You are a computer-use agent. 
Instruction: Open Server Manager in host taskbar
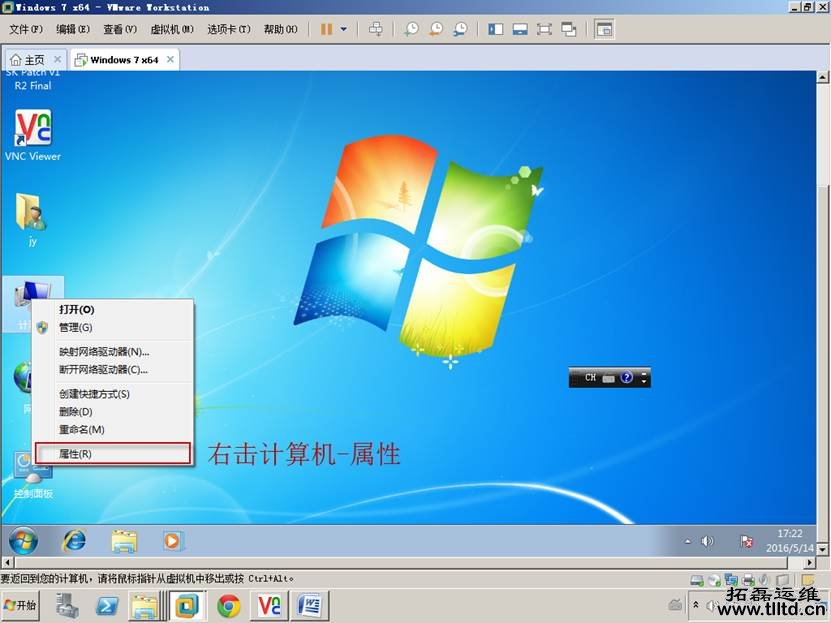[68, 606]
